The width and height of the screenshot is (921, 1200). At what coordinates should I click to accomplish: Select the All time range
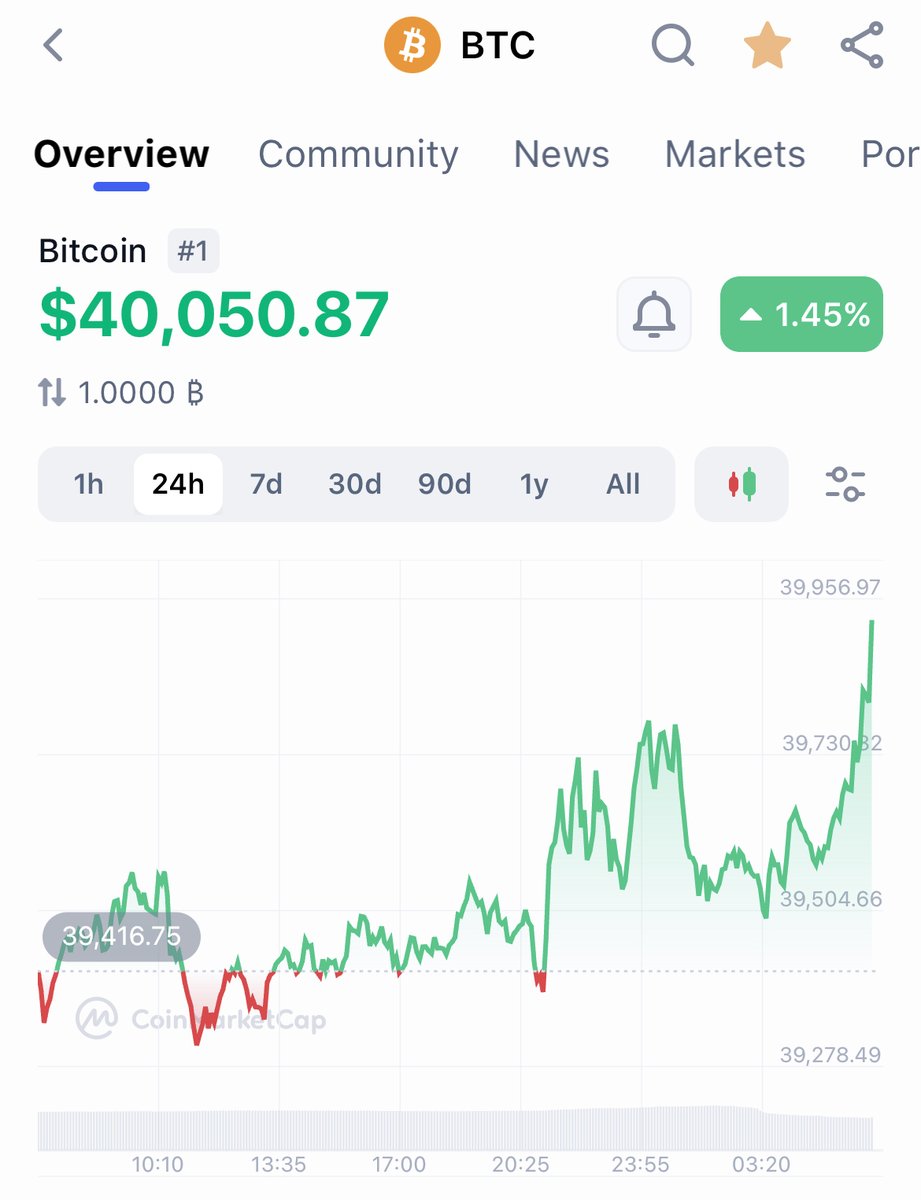tap(623, 484)
